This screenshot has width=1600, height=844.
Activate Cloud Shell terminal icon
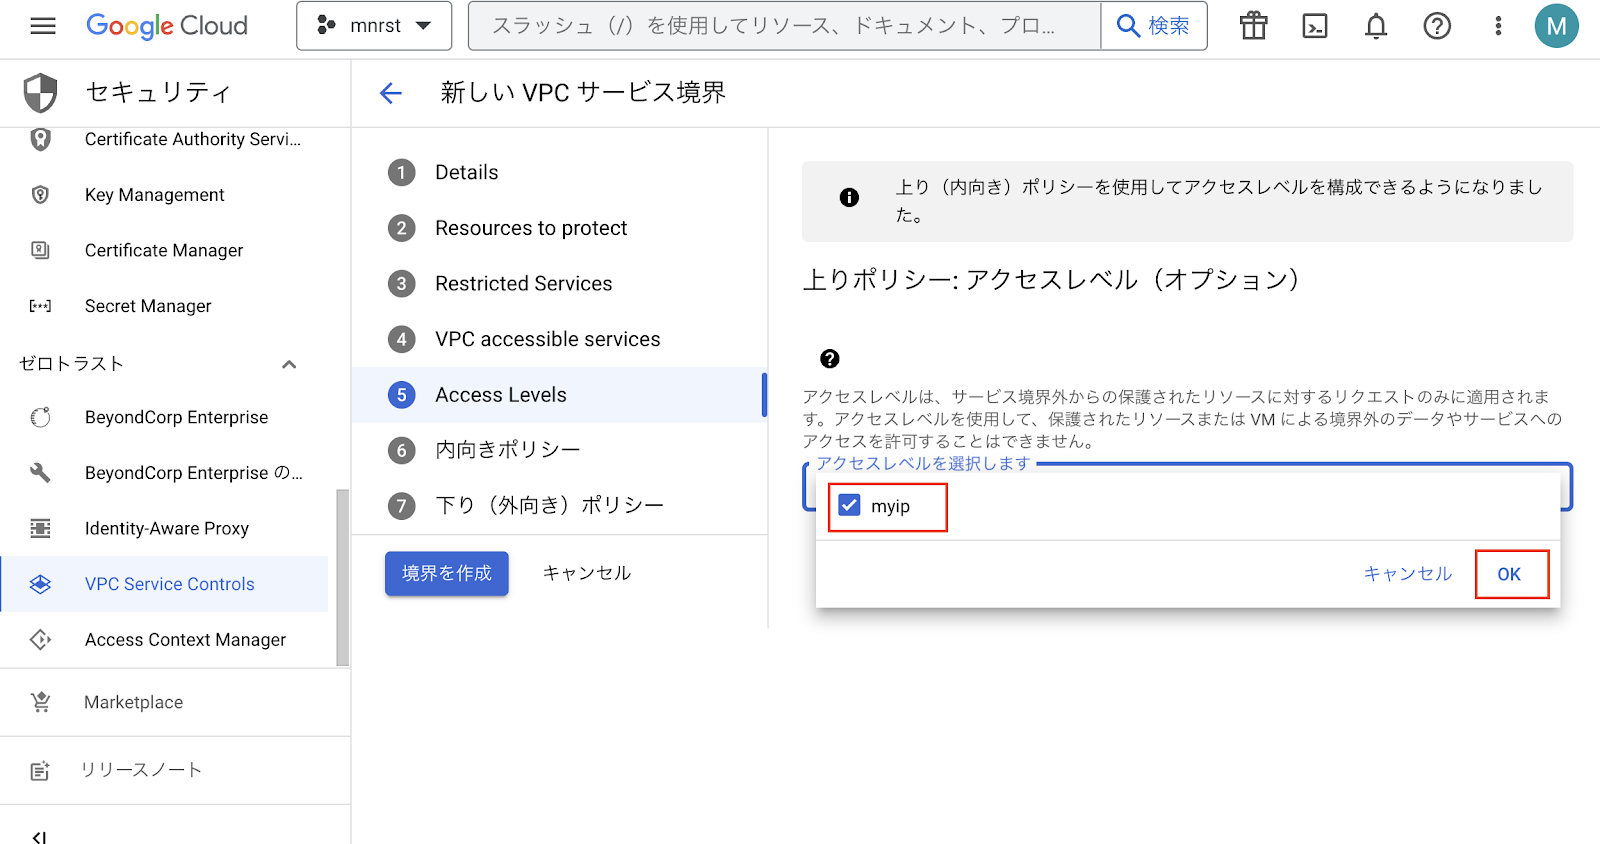[x=1315, y=26]
